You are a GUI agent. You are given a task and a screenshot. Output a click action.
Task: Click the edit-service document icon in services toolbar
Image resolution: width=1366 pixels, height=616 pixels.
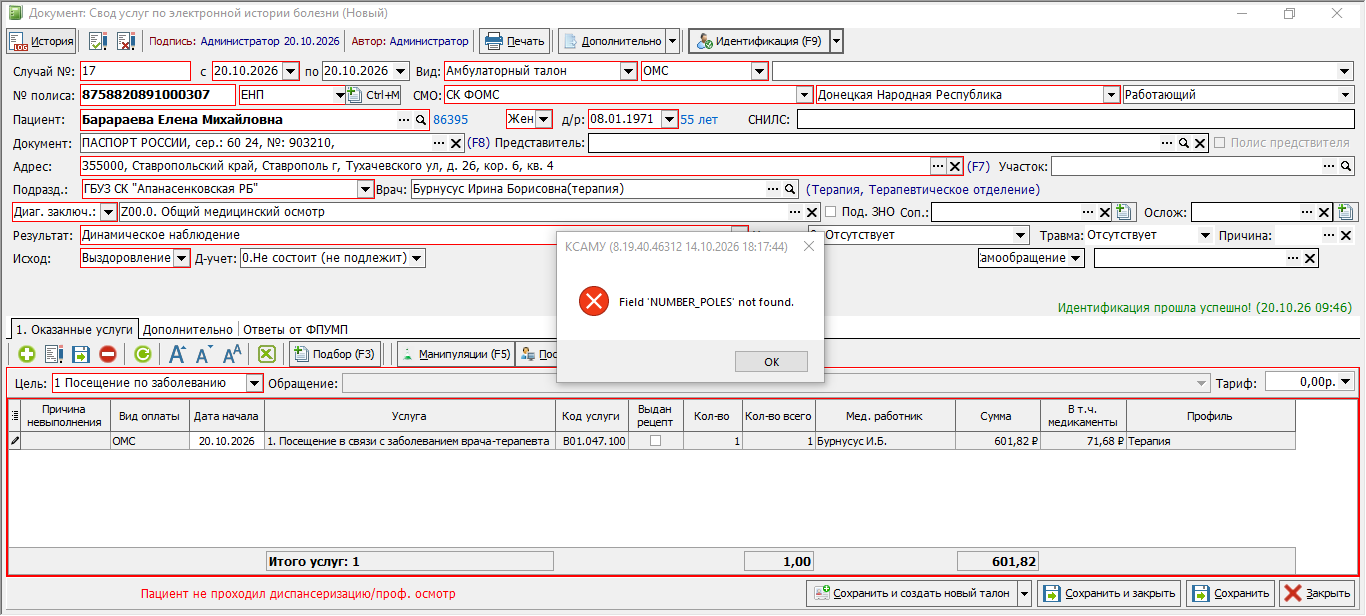click(x=54, y=354)
